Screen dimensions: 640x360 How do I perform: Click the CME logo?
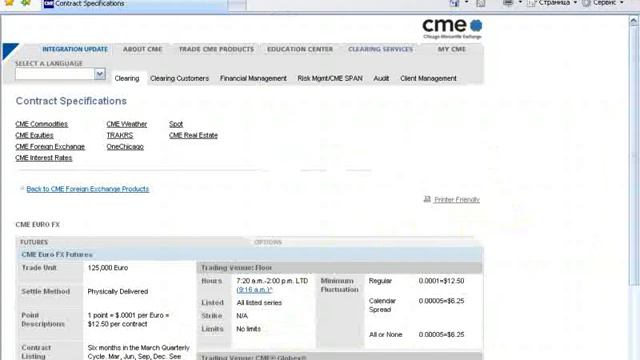pos(452,28)
